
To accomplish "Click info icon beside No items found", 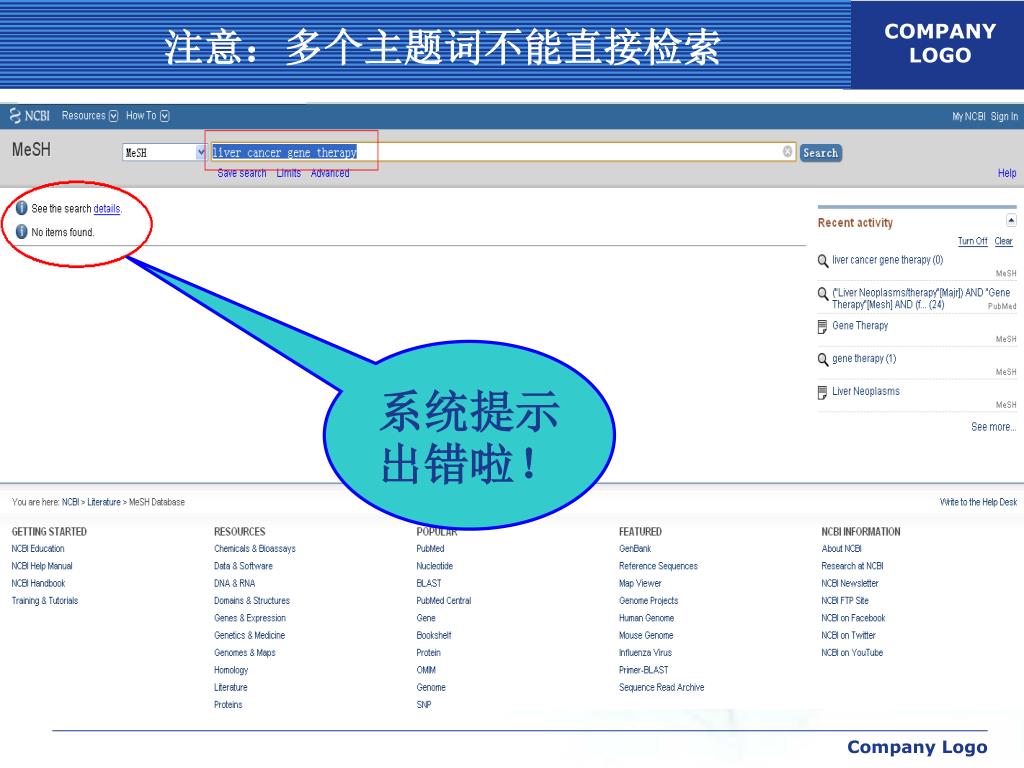I will 22,232.
